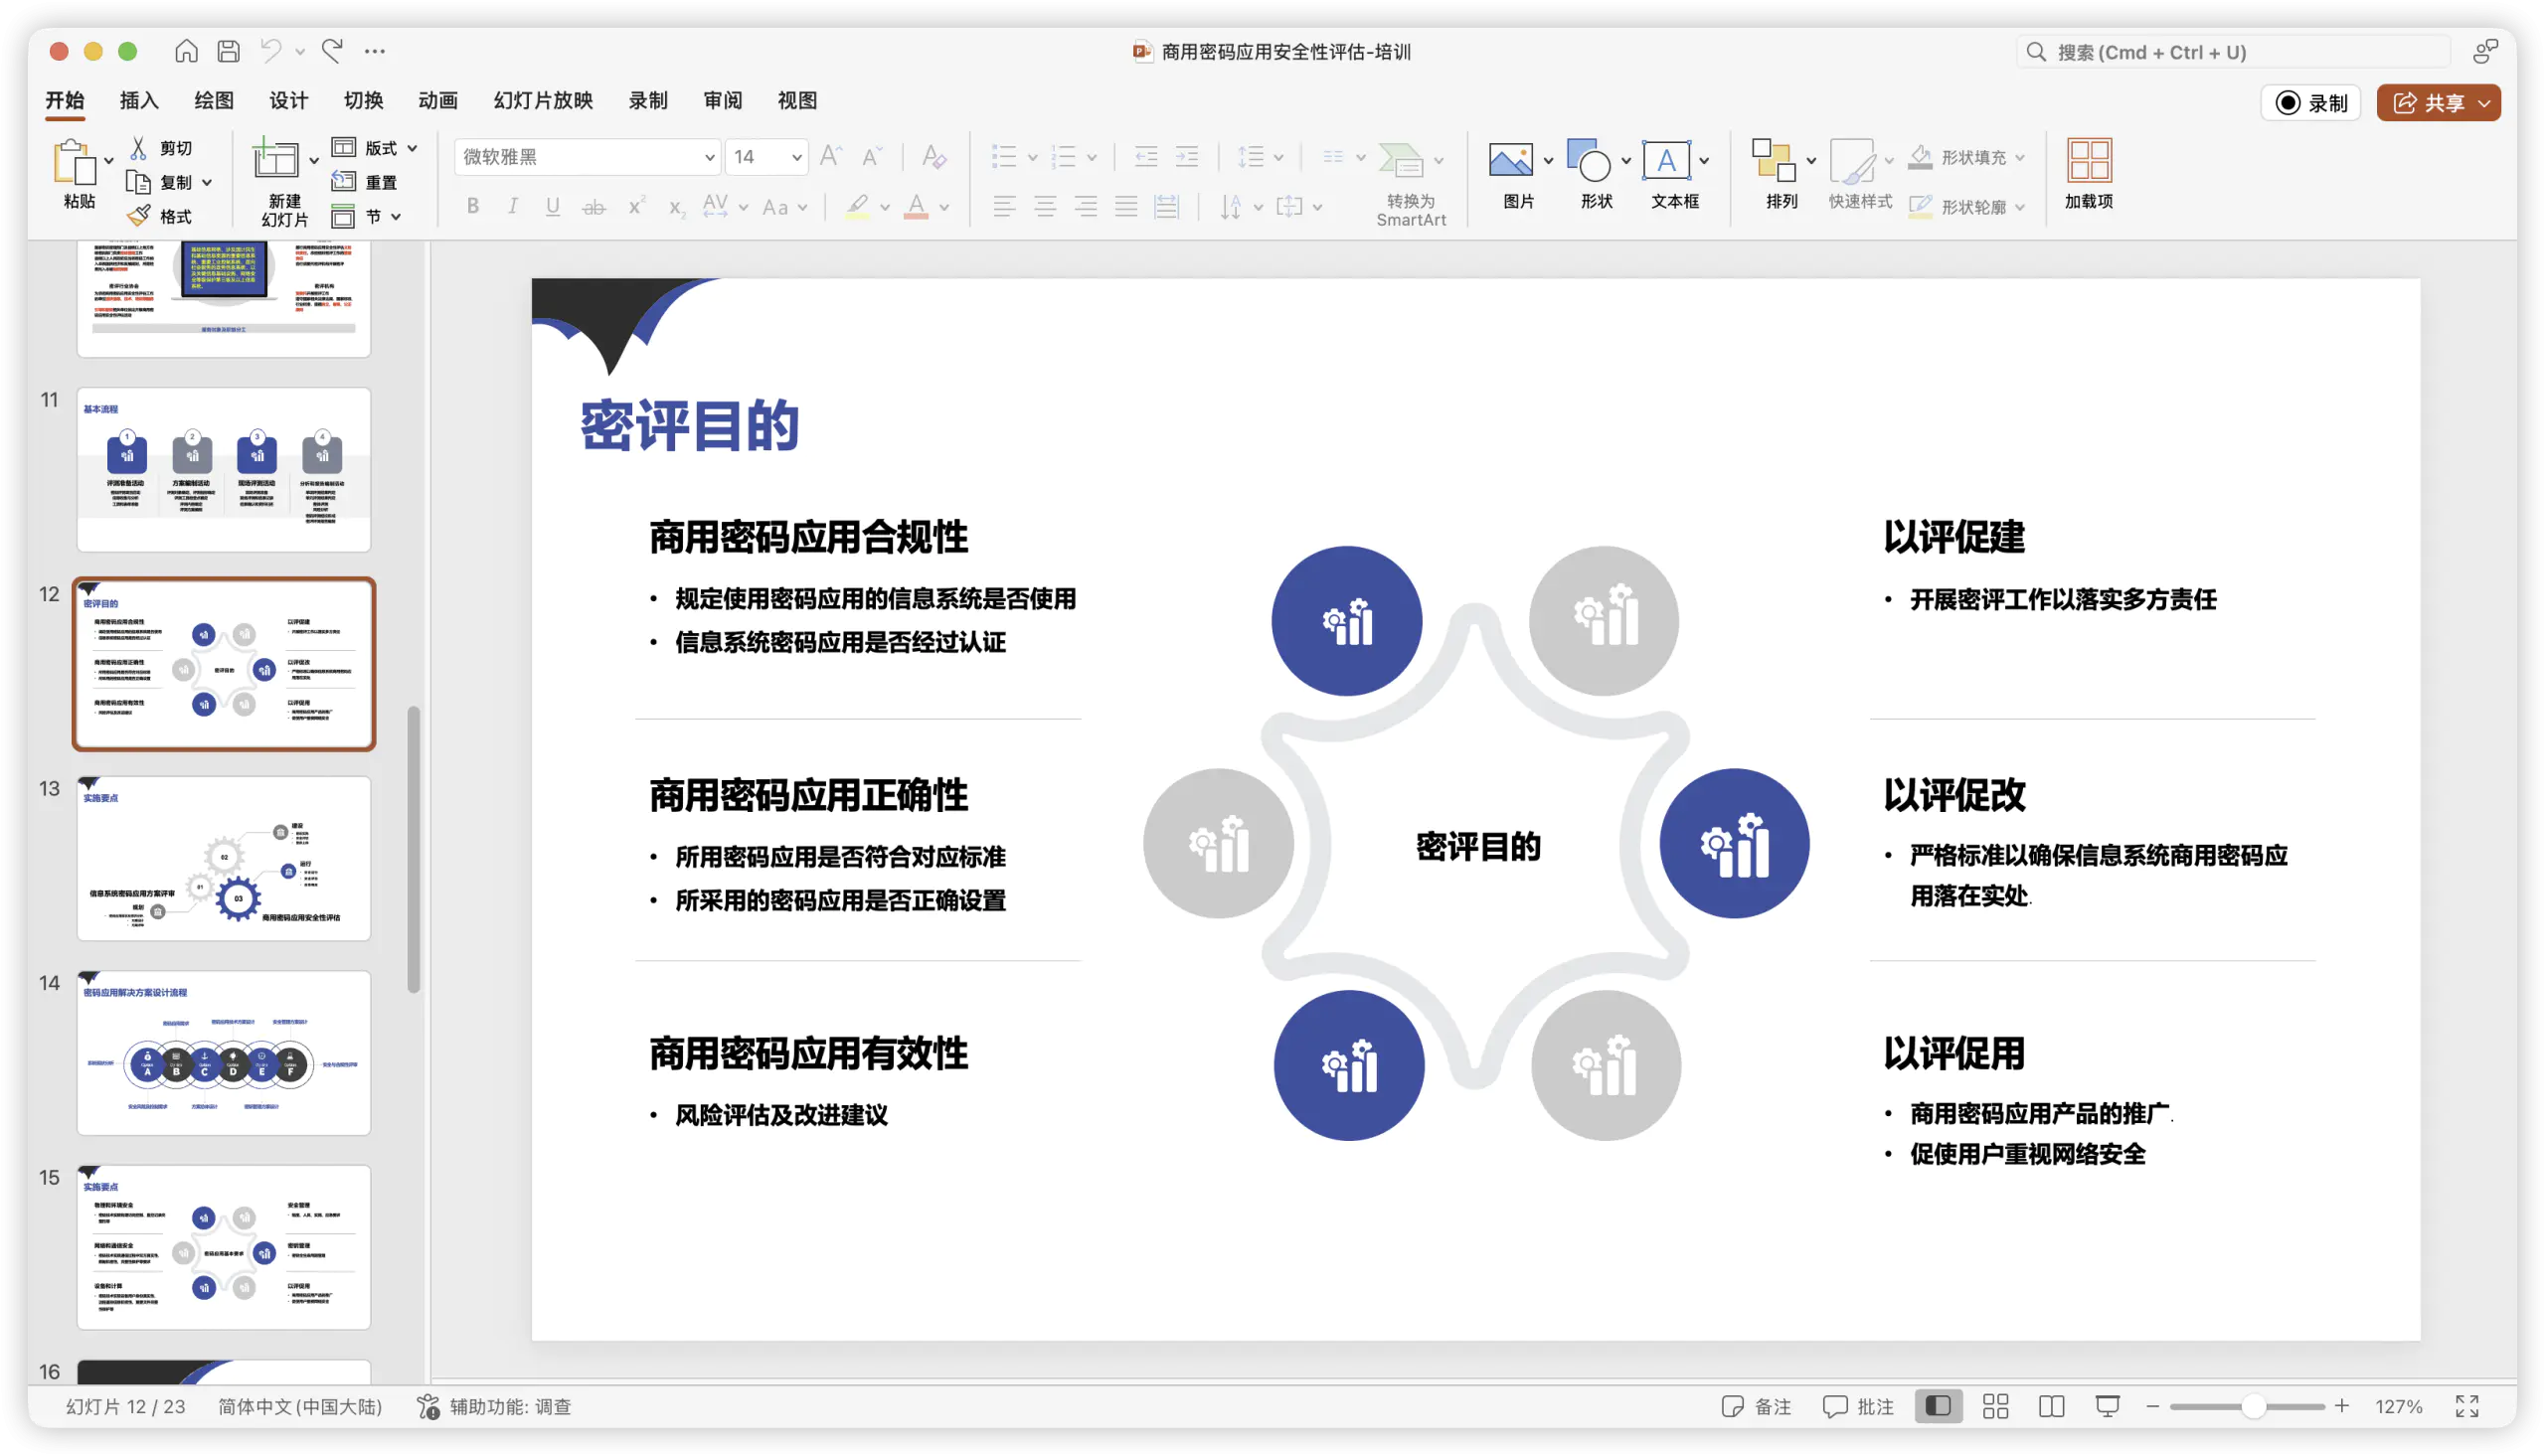This screenshot has width=2545, height=1456.
Task: Toggle underline formatting
Action: tap(553, 207)
